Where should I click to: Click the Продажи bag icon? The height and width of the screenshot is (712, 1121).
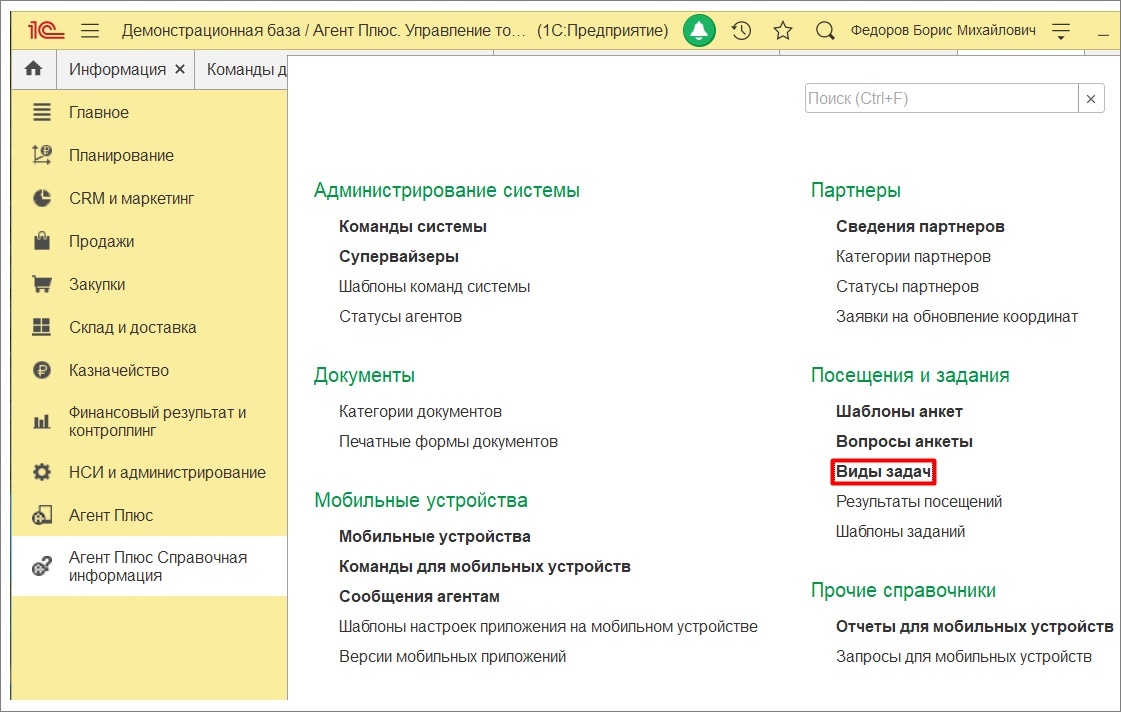pyautogui.click(x=42, y=241)
